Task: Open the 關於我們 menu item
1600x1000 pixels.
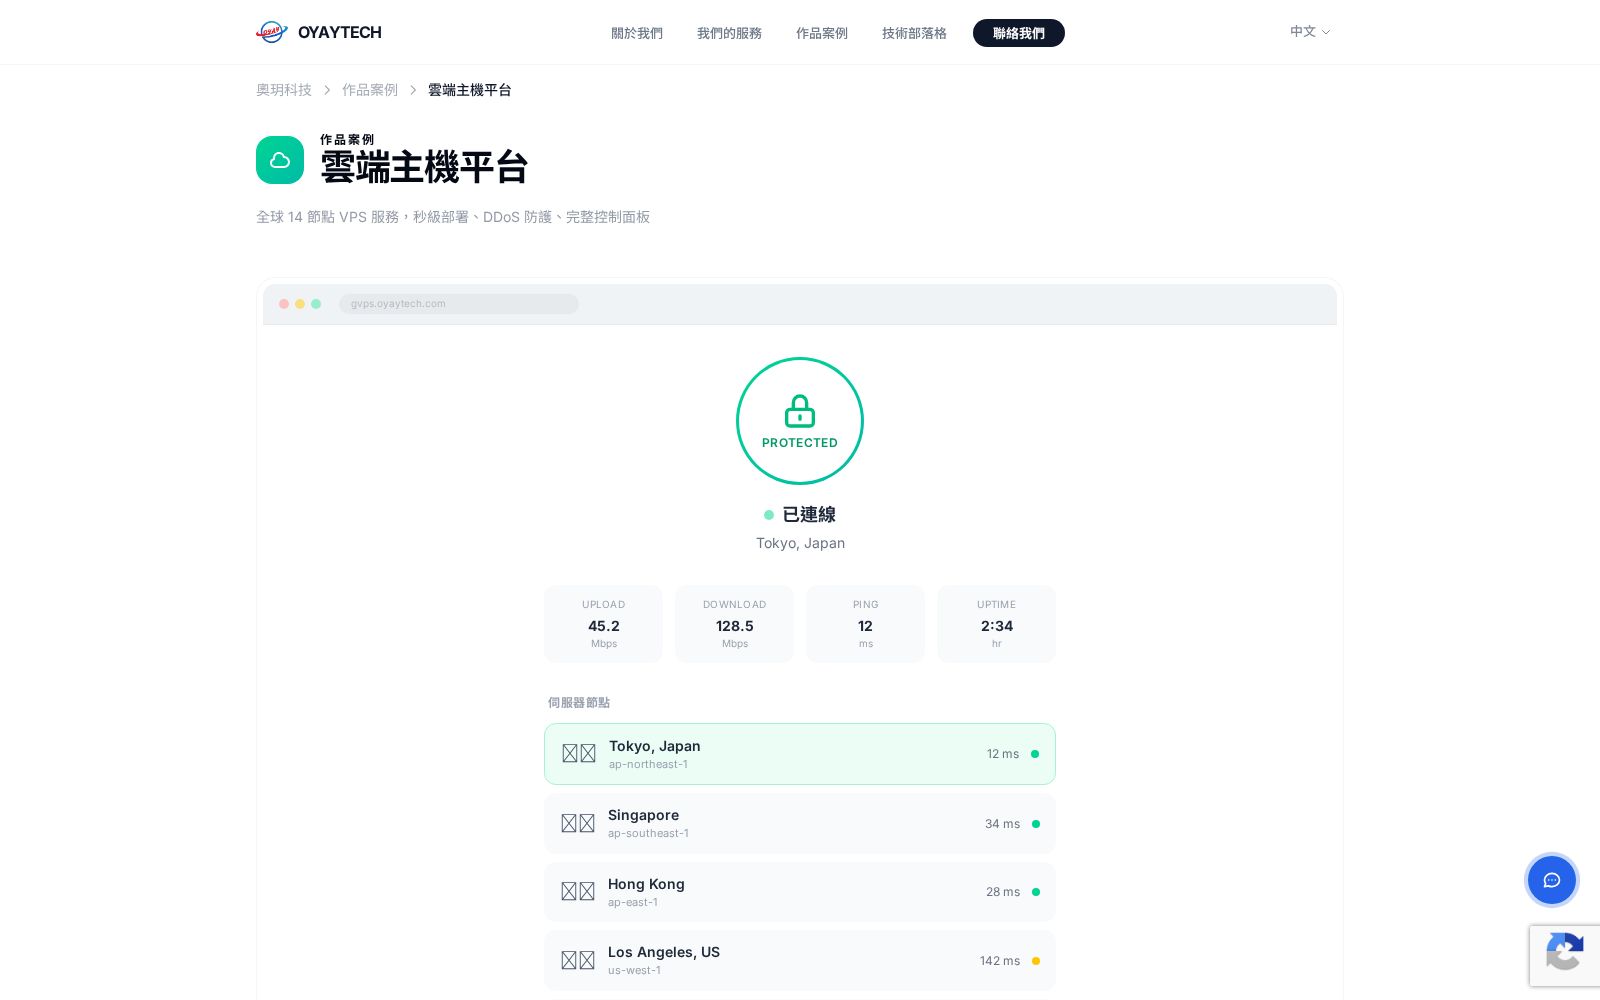Action: click(x=637, y=33)
